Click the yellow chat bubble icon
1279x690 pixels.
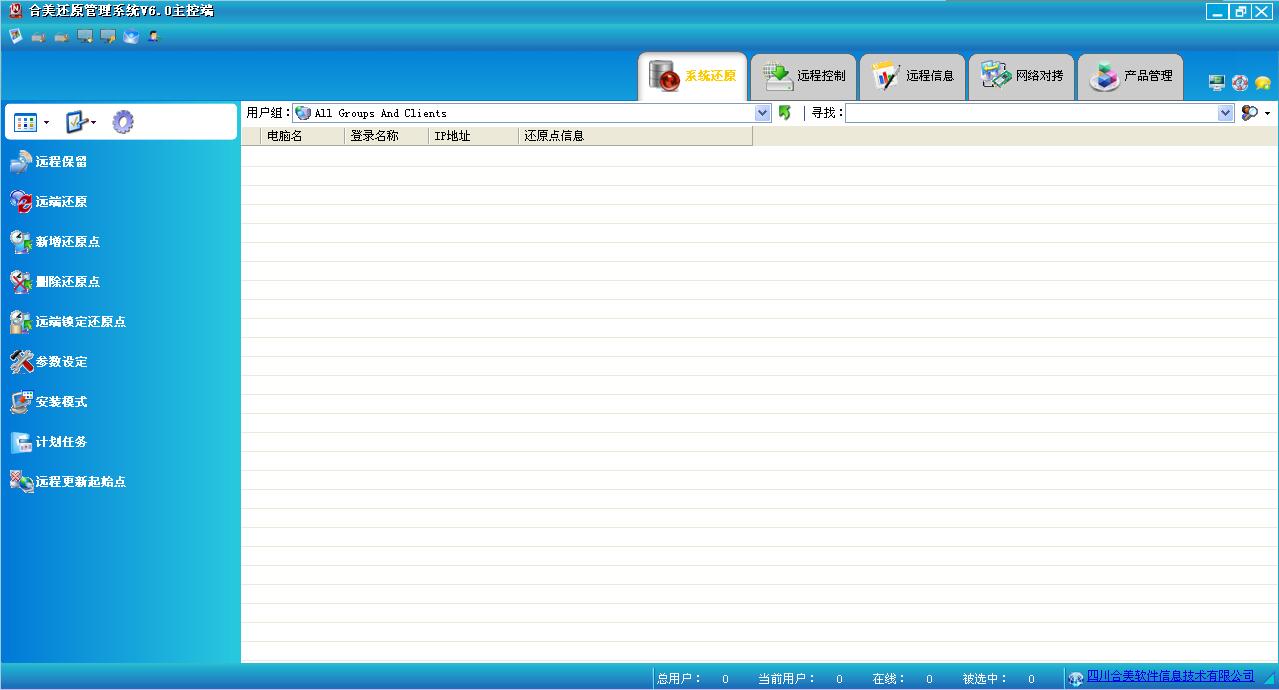point(1263,83)
